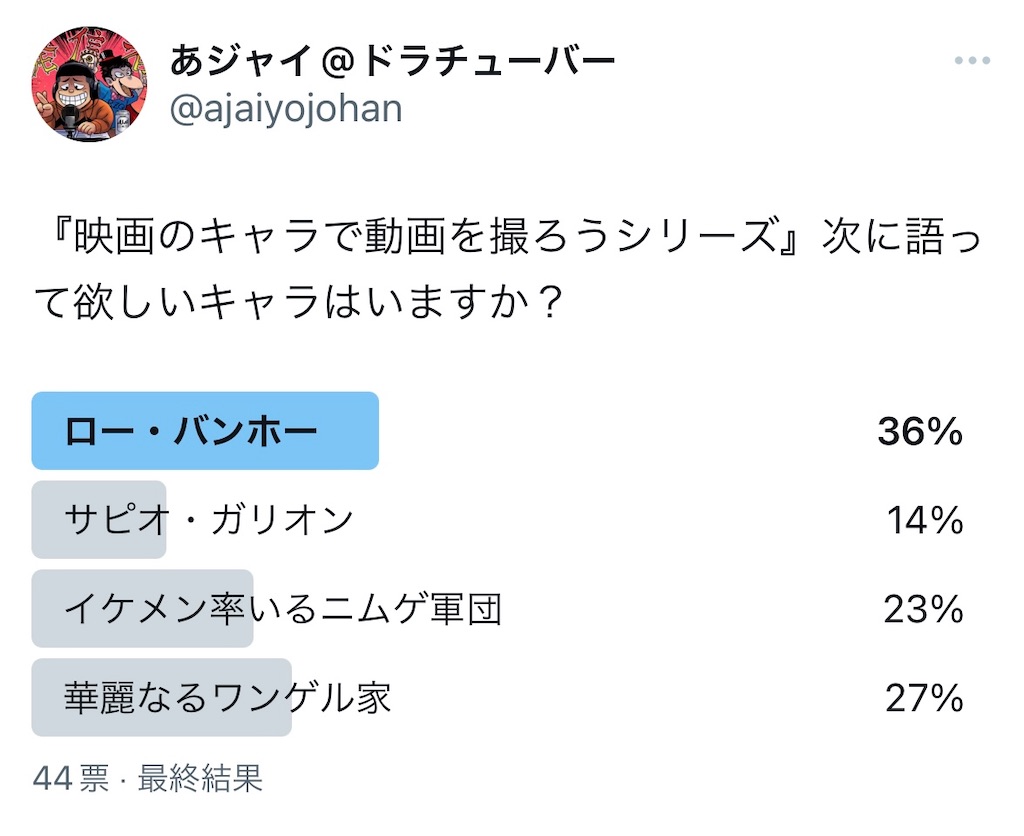Click the 44票 vote count
This screenshot has height=836, width=1024.
[x=71, y=778]
